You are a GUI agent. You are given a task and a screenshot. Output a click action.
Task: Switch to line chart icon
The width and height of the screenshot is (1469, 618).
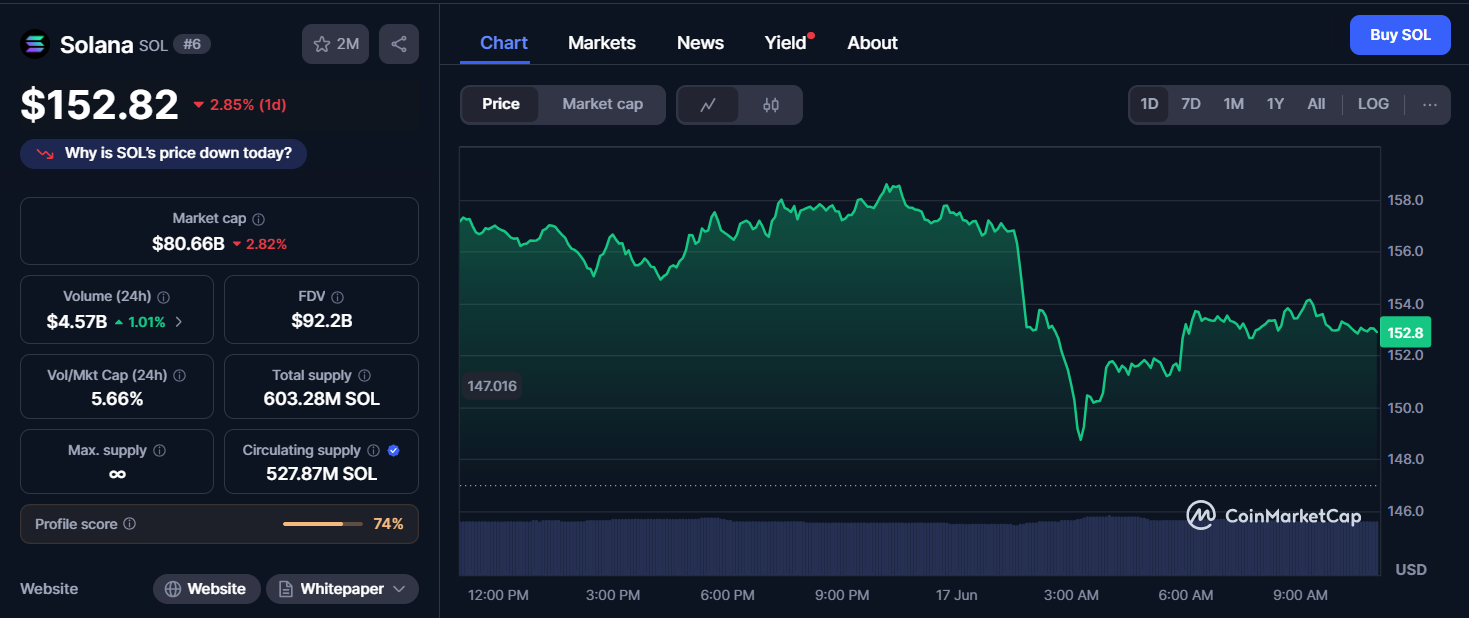click(x=708, y=105)
